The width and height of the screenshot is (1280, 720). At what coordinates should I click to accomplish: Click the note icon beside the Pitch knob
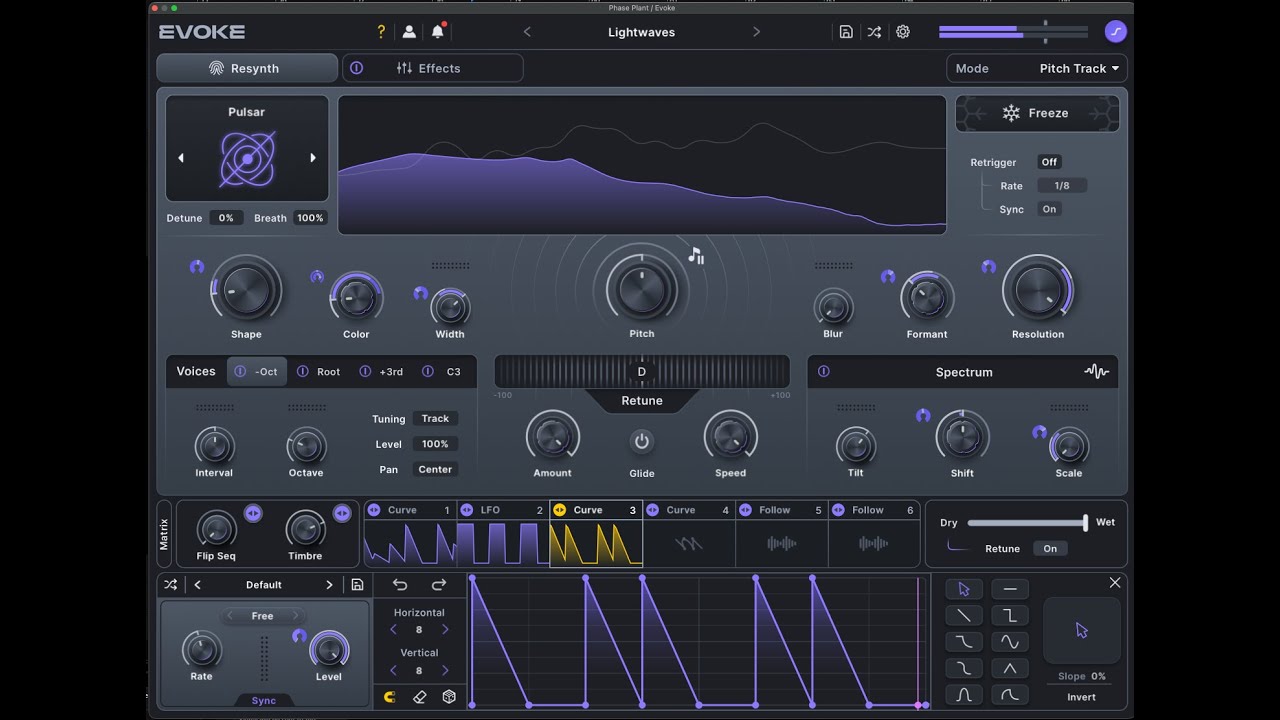[696, 256]
